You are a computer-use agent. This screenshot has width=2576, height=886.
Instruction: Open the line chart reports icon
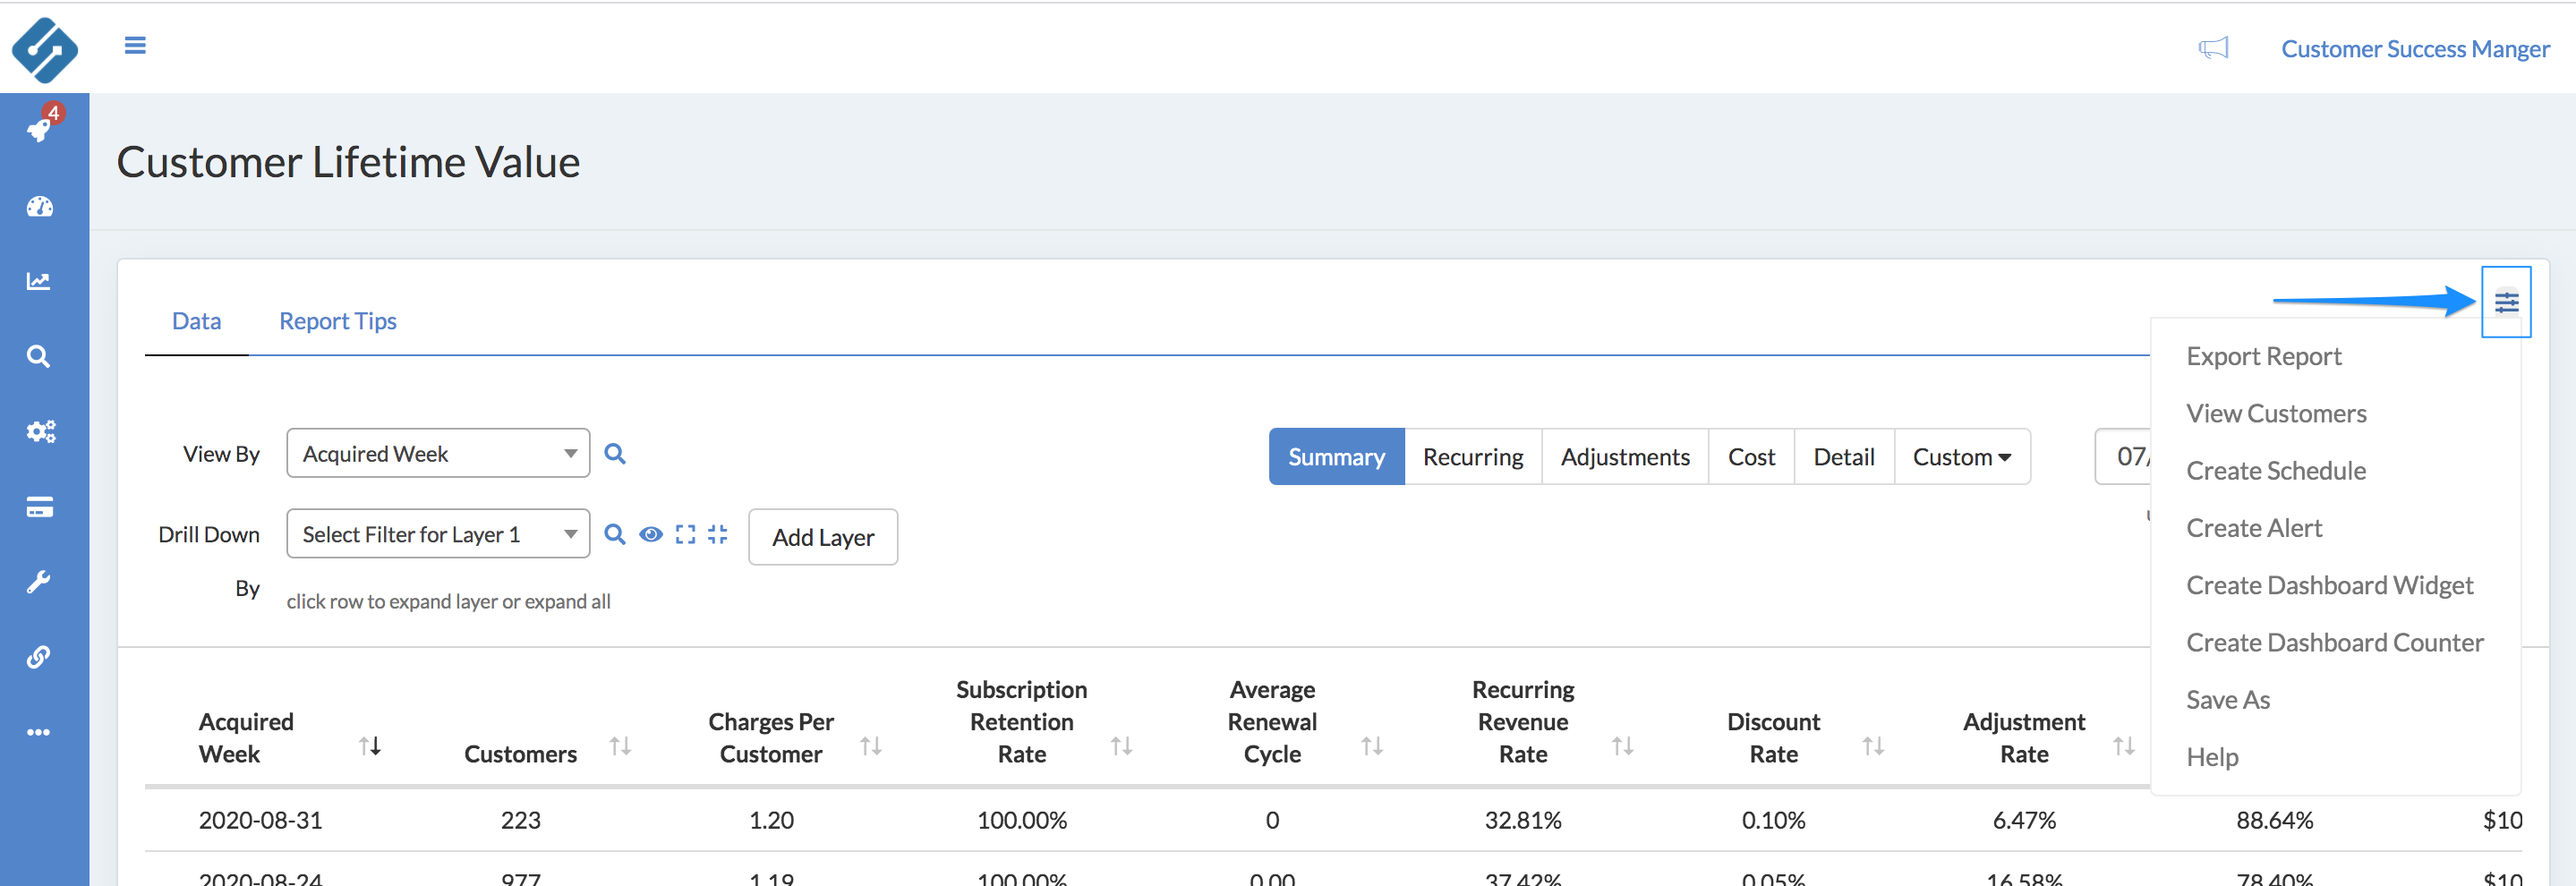pyautogui.click(x=40, y=282)
